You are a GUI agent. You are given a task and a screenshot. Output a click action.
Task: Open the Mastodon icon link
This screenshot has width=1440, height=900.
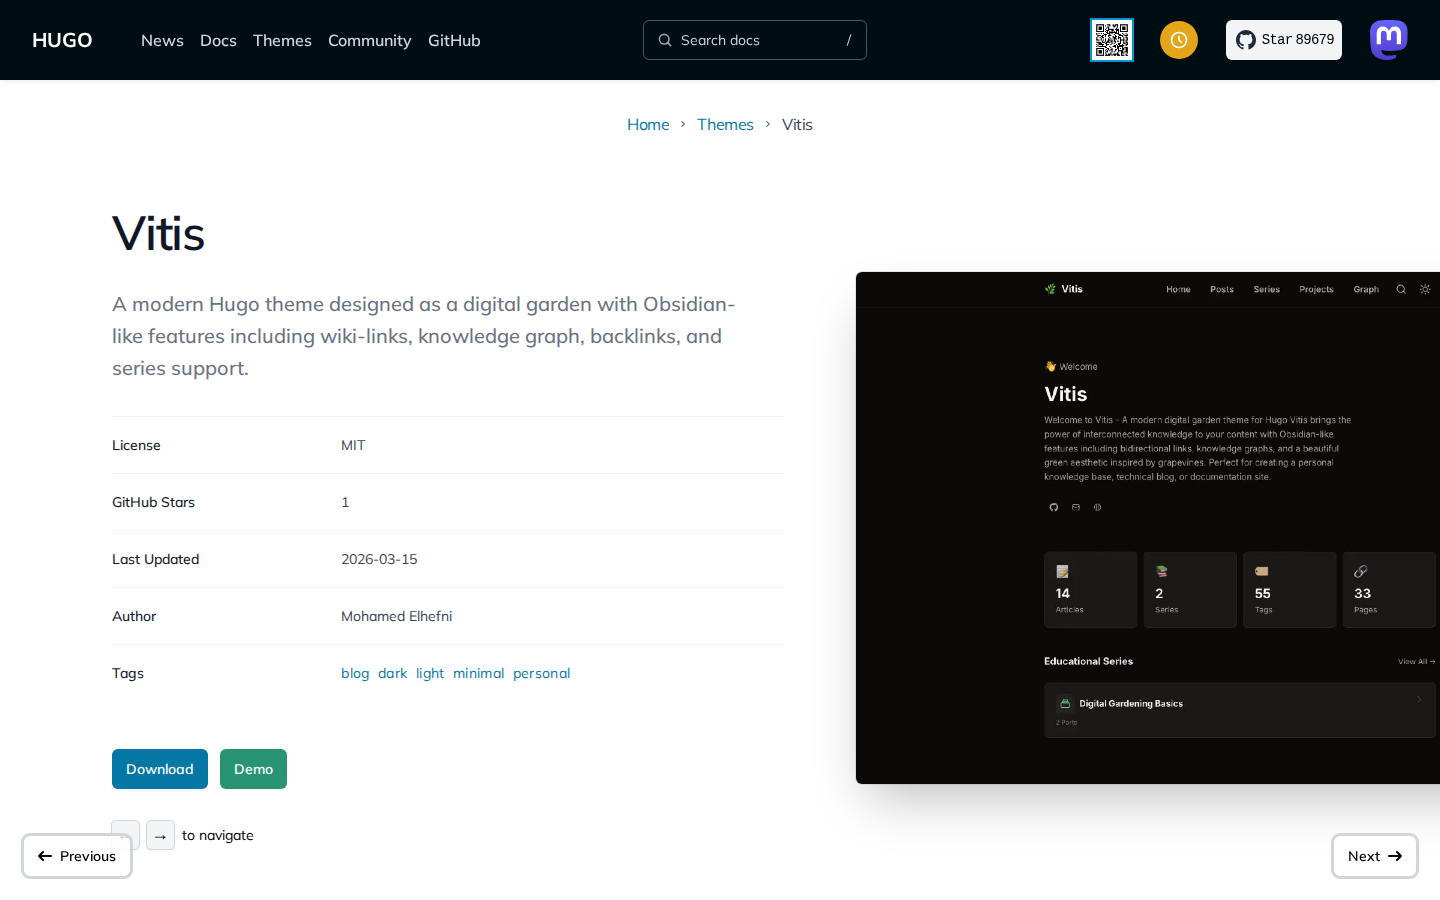coord(1389,40)
